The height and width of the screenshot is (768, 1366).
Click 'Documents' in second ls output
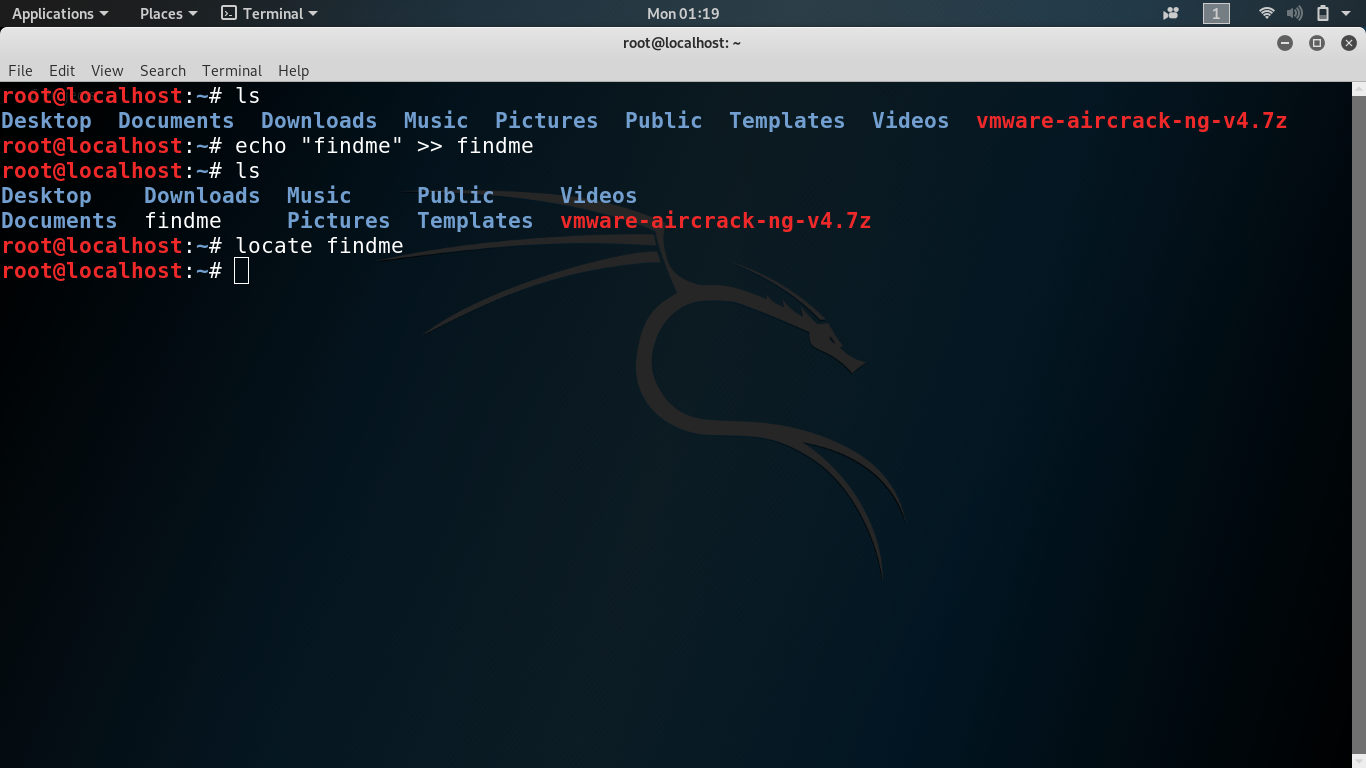tap(59, 221)
